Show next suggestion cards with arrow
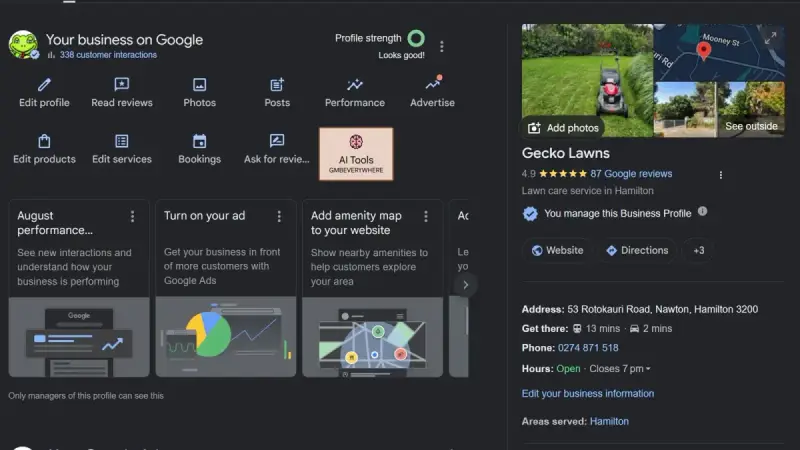 pyautogui.click(x=465, y=285)
